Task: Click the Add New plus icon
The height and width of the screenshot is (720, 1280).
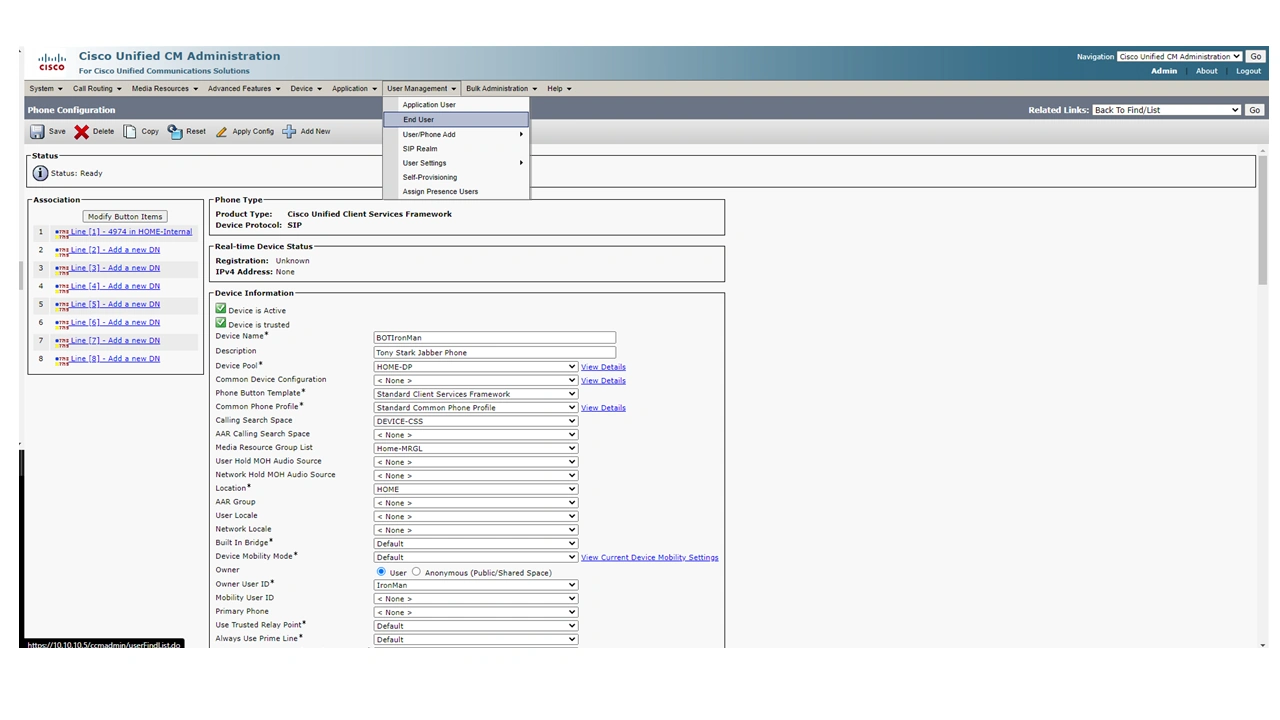Action: [289, 132]
